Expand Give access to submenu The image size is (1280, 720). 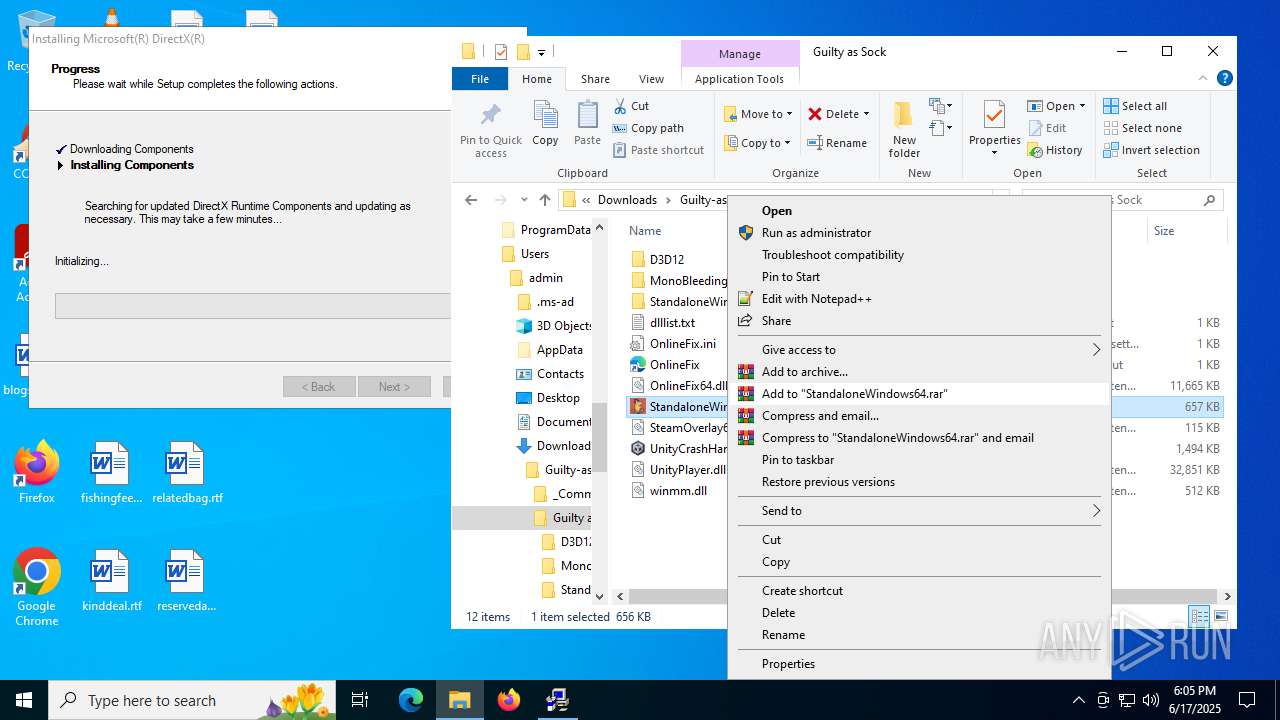point(919,350)
